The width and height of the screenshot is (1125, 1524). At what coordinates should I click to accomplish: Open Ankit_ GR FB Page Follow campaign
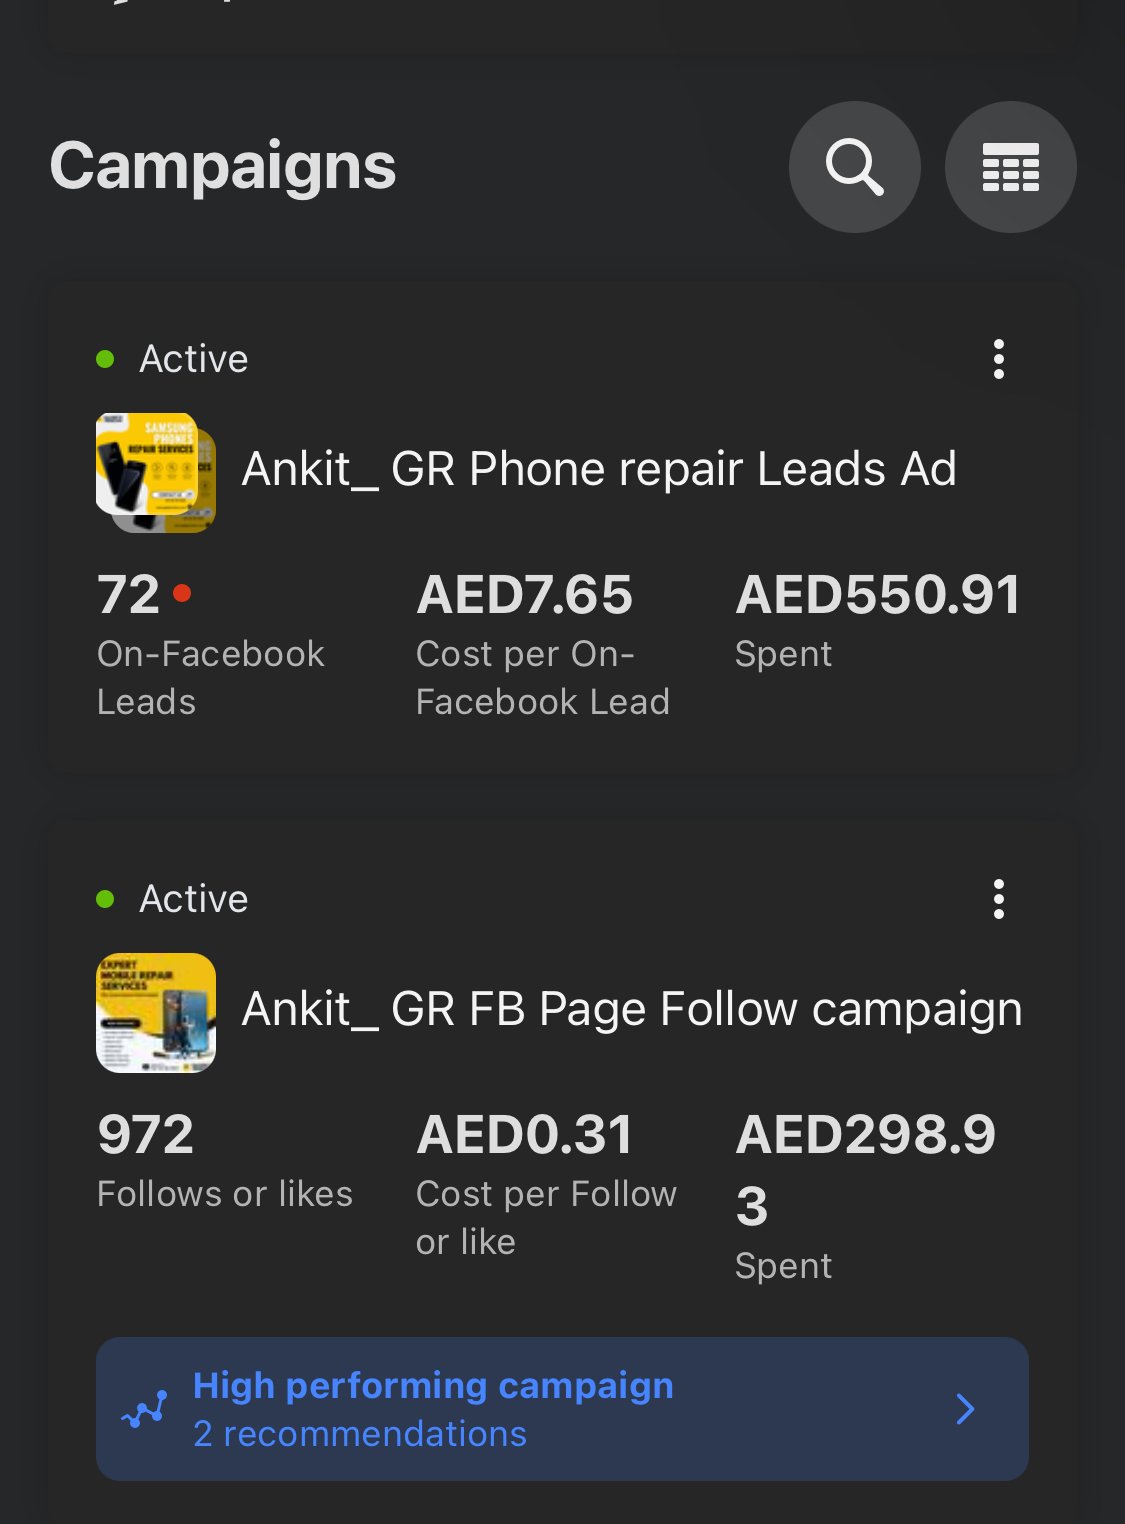pyautogui.click(x=632, y=1009)
